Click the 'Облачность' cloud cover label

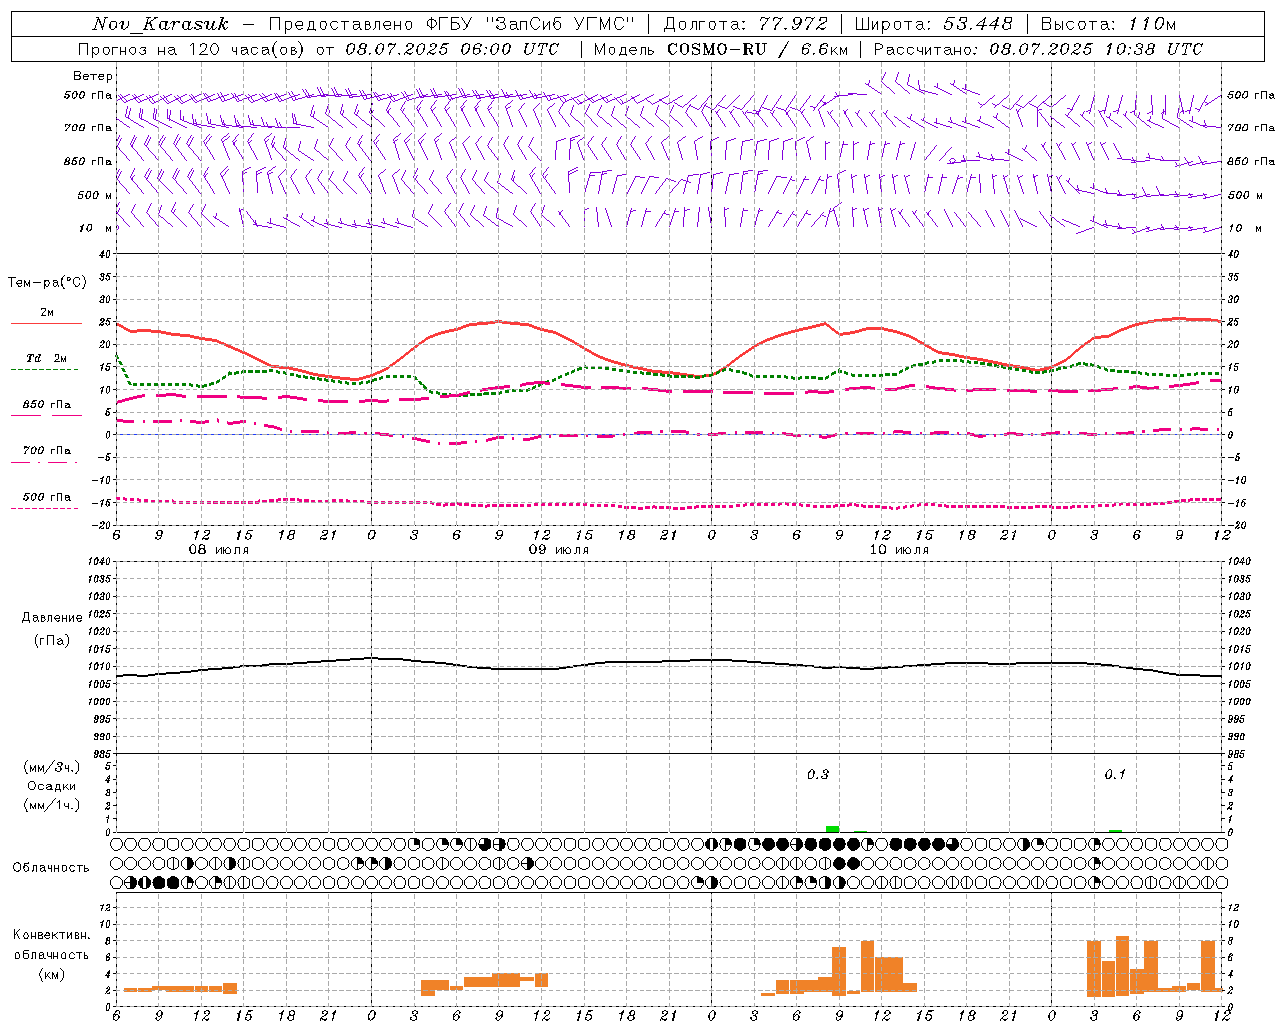pyautogui.click(x=51, y=868)
